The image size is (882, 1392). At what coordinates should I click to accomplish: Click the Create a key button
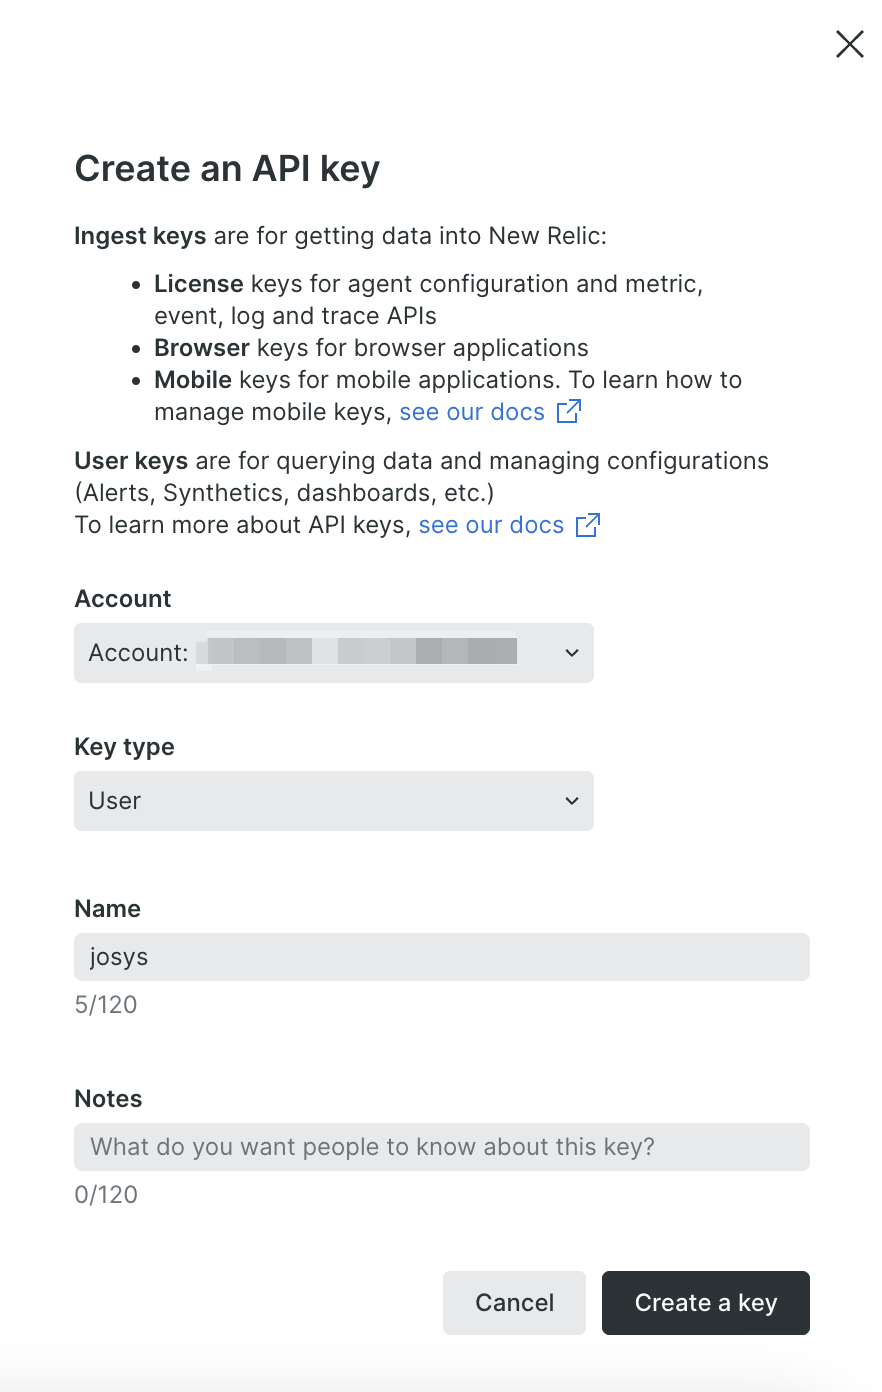click(x=705, y=1303)
